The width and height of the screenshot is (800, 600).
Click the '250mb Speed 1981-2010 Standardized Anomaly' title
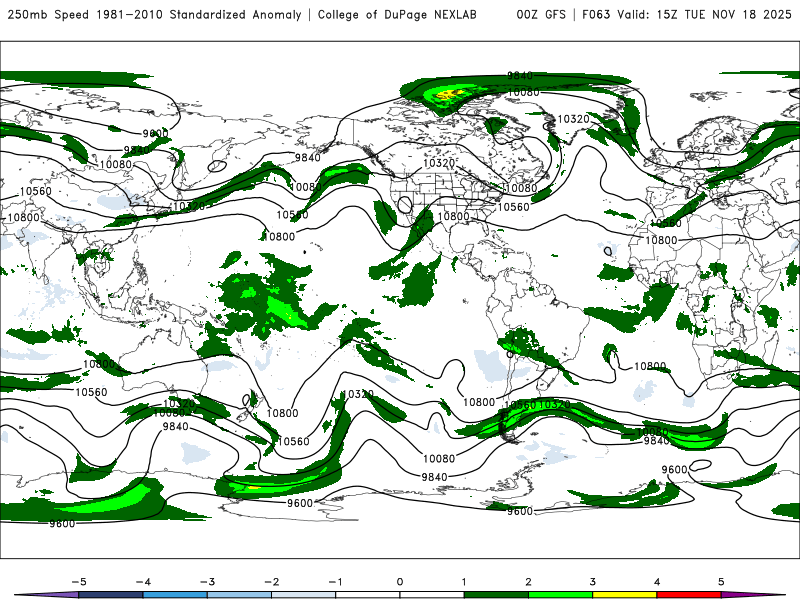click(x=155, y=14)
